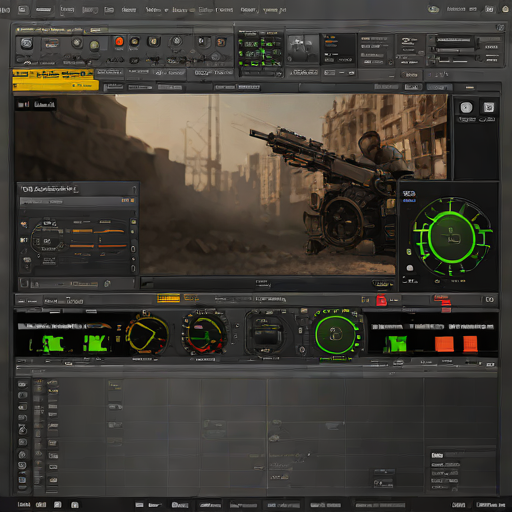Click the green ring dial in the instrument strip
The height and width of the screenshot is (512, 512).
(x=335, y=334)
